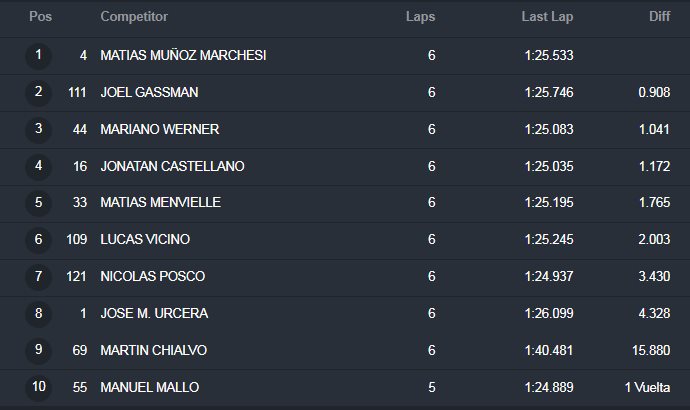
Task: Click the position 5 circle badge
Action: [39, 203]
